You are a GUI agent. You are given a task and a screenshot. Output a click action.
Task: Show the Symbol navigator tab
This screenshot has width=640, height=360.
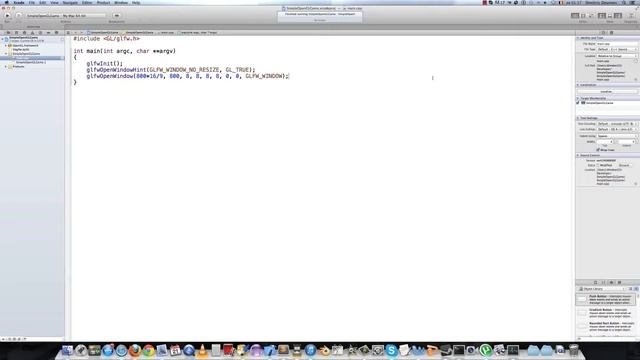(x=16, y=33)
